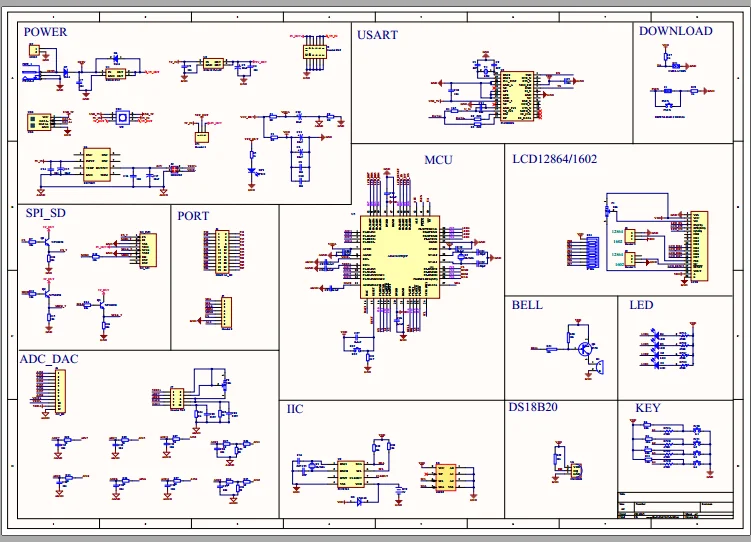Select the orange-bordered chip in IIC section

[x=446, y=478]
